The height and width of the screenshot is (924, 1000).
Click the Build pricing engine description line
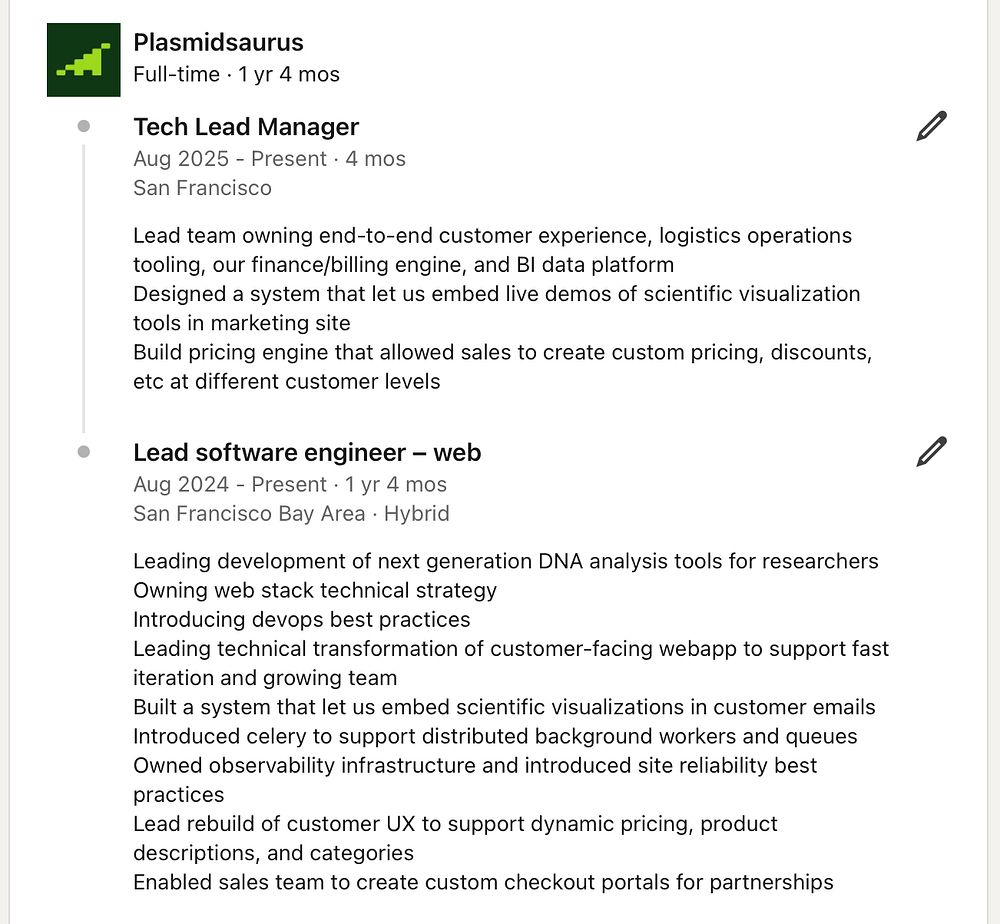[x=502, y=352]
